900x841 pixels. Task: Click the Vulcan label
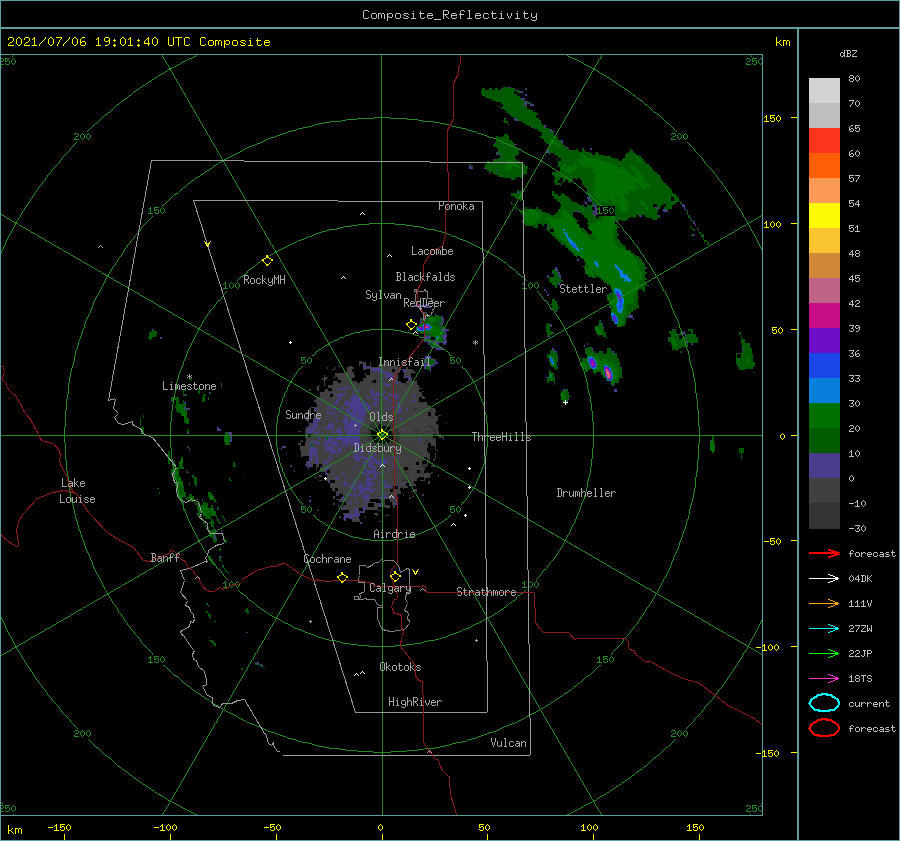tap(509, 743)
